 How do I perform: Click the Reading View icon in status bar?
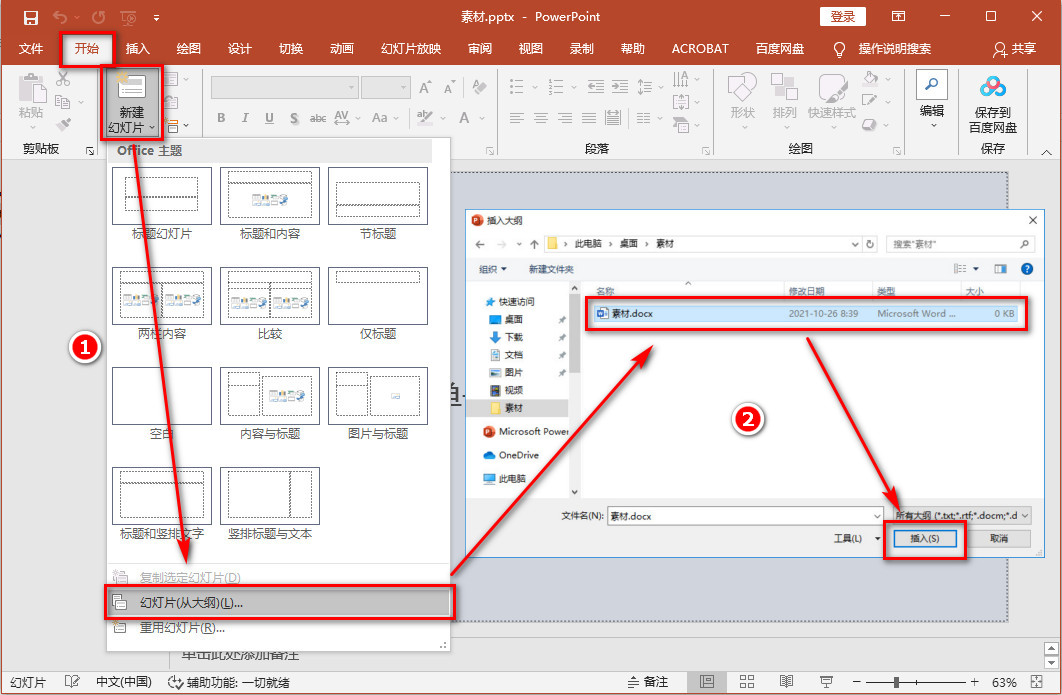[787, 681]
